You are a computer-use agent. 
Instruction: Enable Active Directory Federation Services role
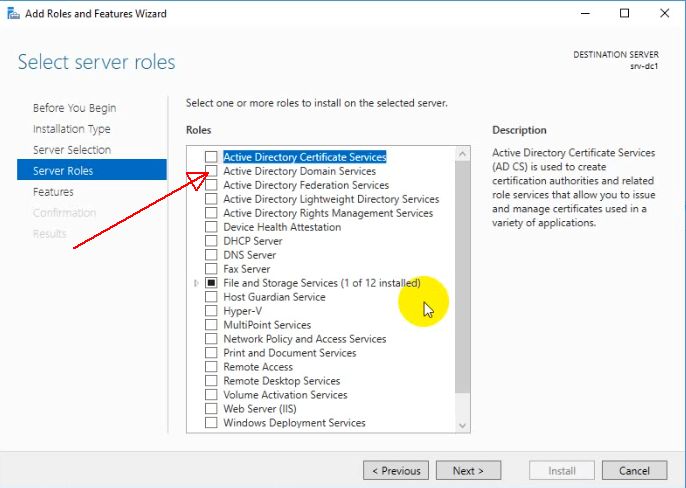[x=211, y=185]
